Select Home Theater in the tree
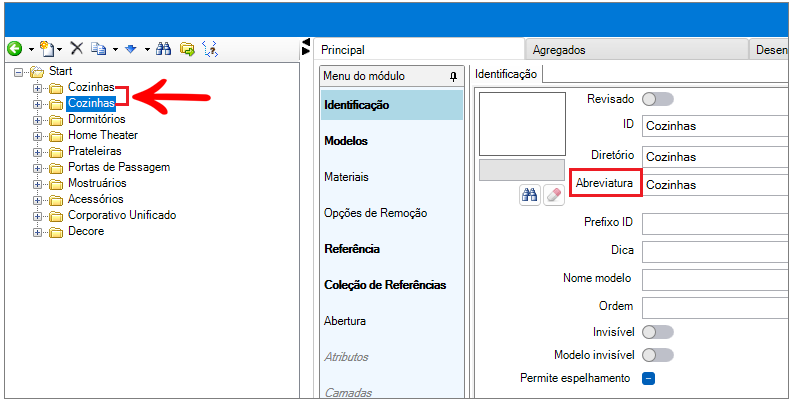This screenshot has width=791, height=400. tap(103, 135)
